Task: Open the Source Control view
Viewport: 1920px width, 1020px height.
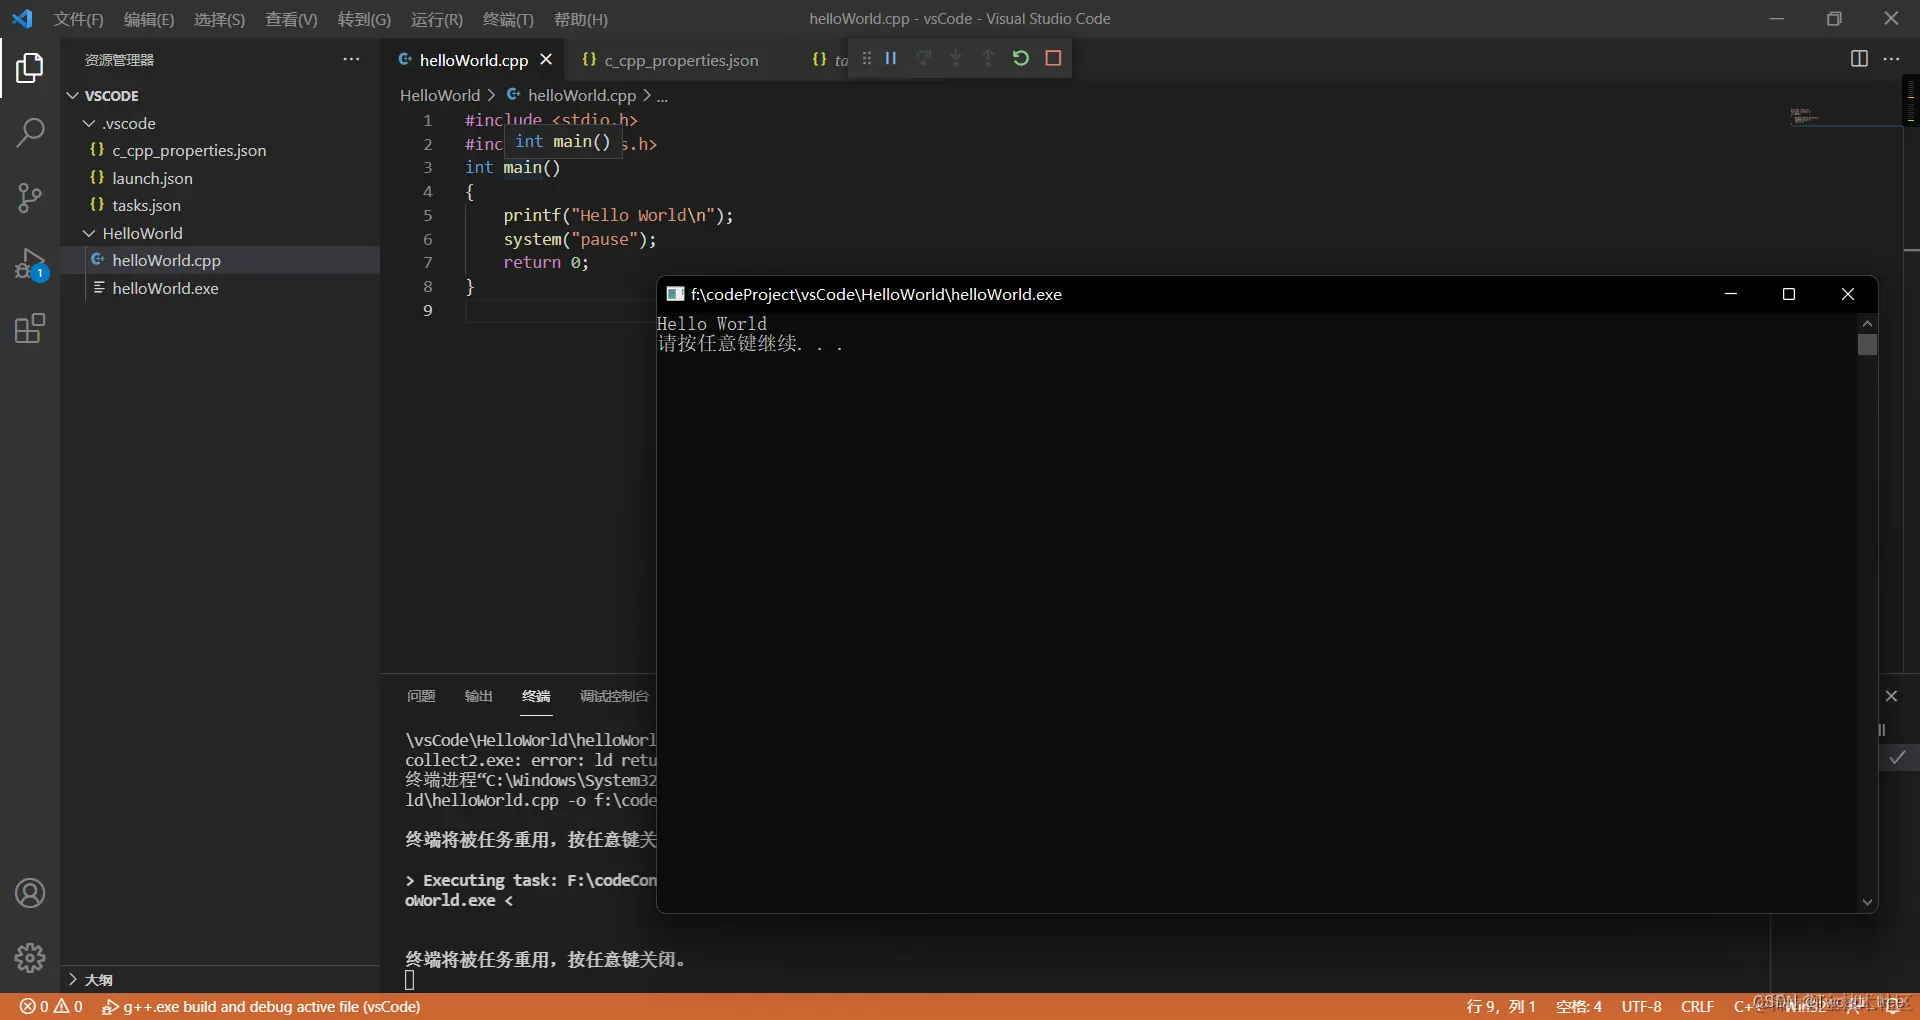Action: click(x=30, y=198)
